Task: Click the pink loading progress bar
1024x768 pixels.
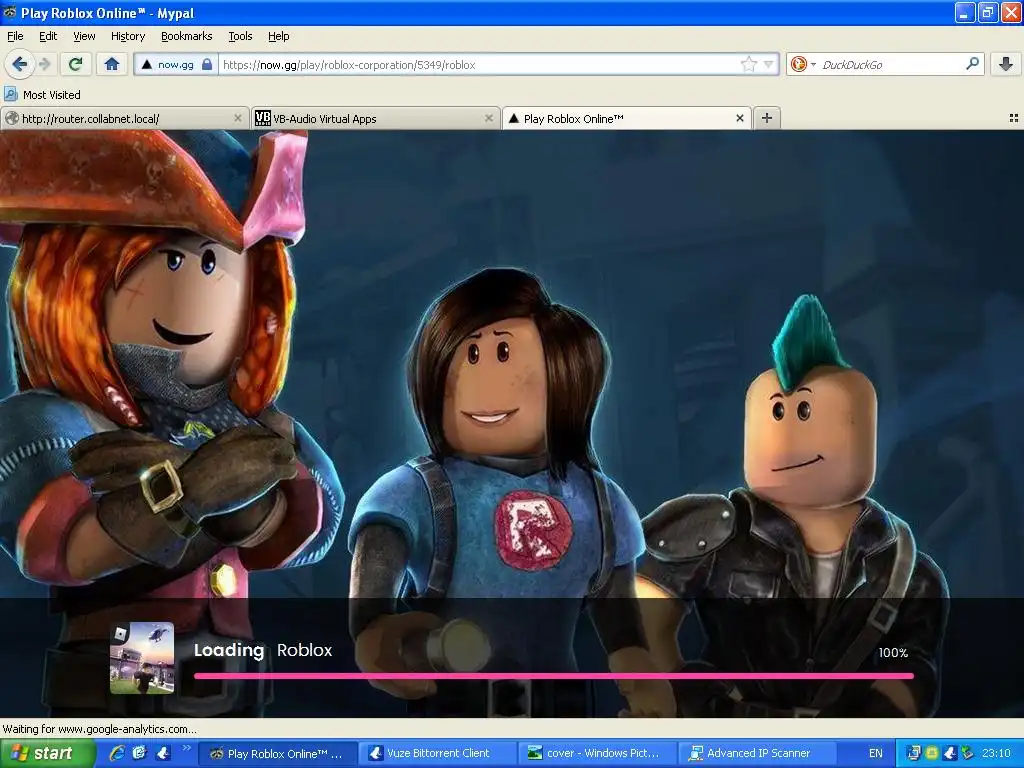Action: click(554, 676)
